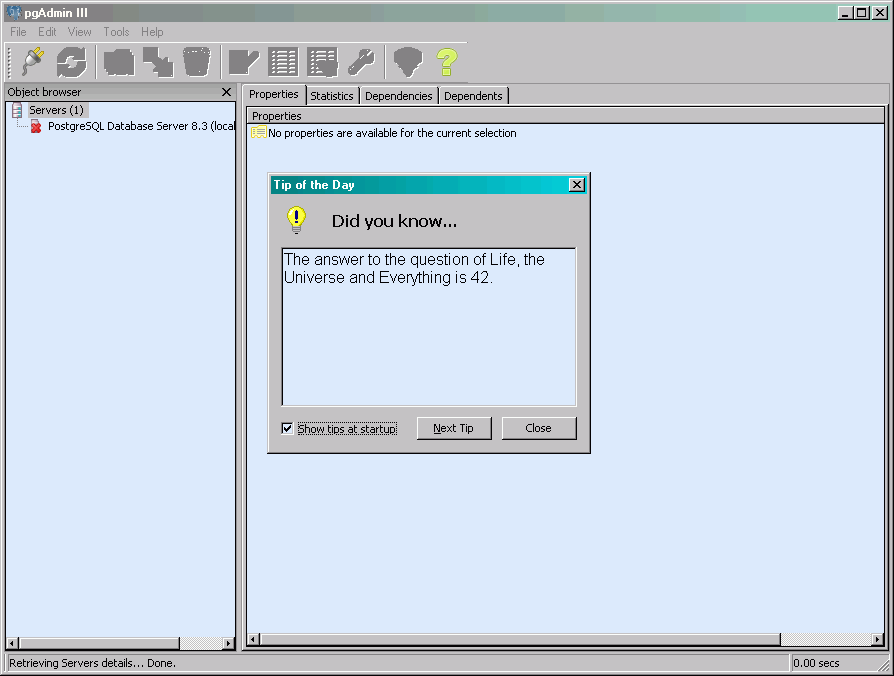Show the next tip with Next Tip

click(x=454, y=428)
